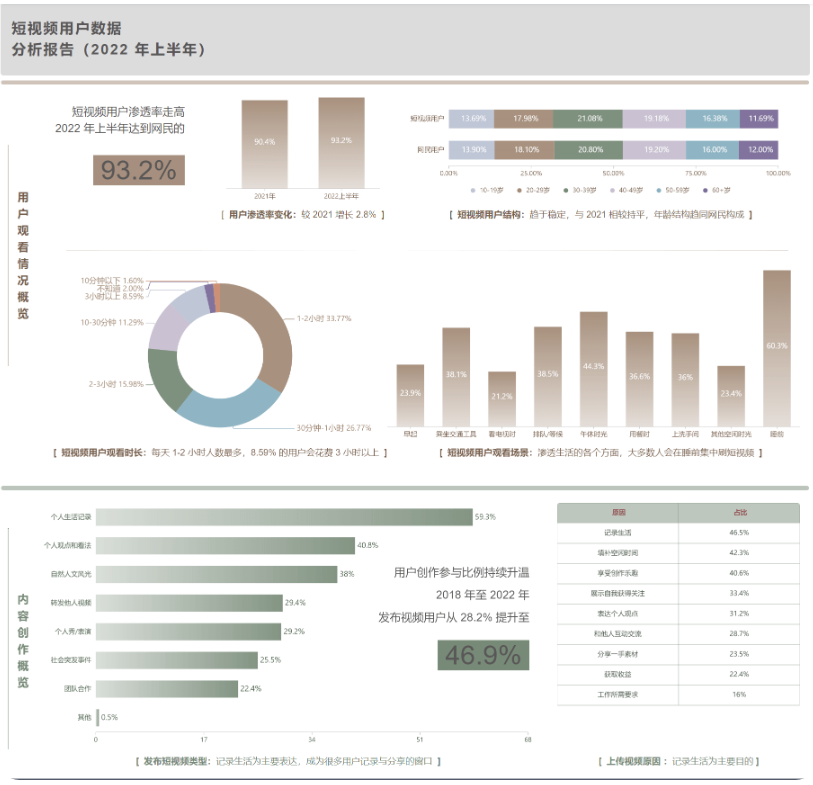Click the 10分钟以下 1.60% label
The width and height of the screenshot is (813, 785).
click(x=111, y=281)
